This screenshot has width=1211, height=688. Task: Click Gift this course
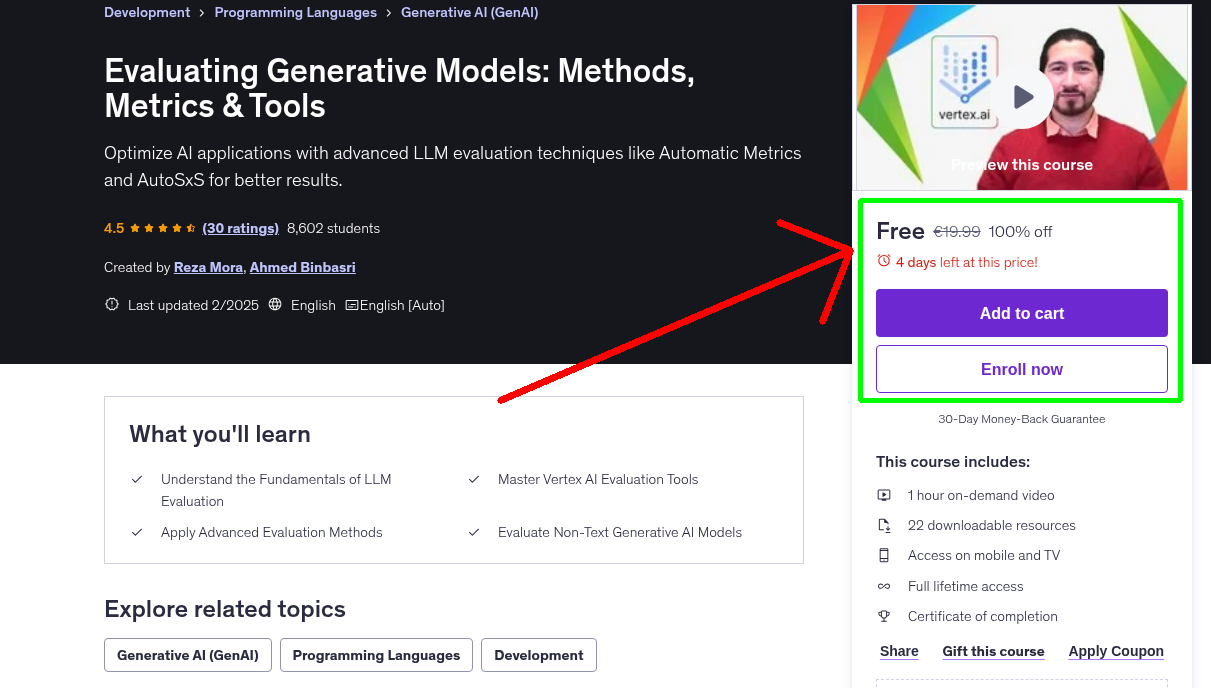993,651
